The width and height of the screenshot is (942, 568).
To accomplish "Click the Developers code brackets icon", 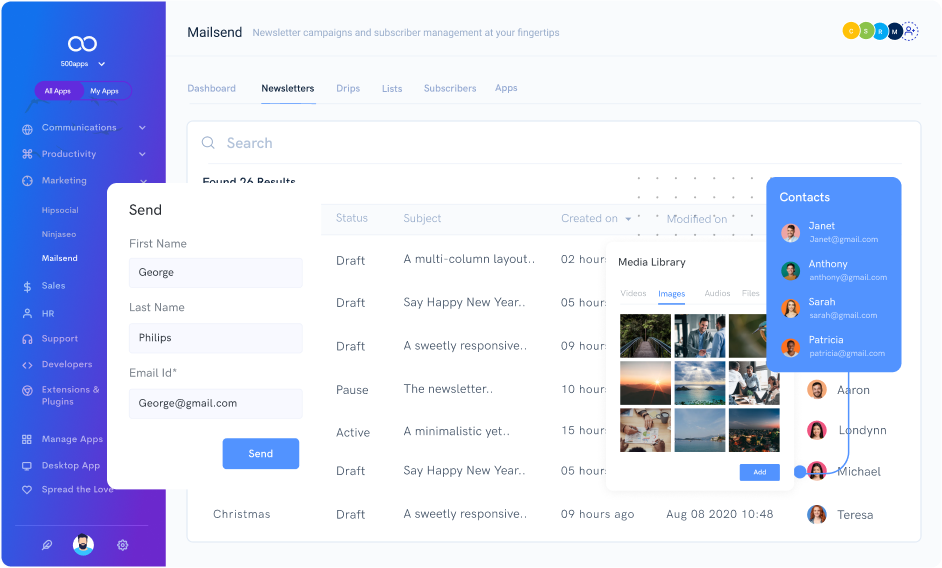I will (x=27, y=365).
